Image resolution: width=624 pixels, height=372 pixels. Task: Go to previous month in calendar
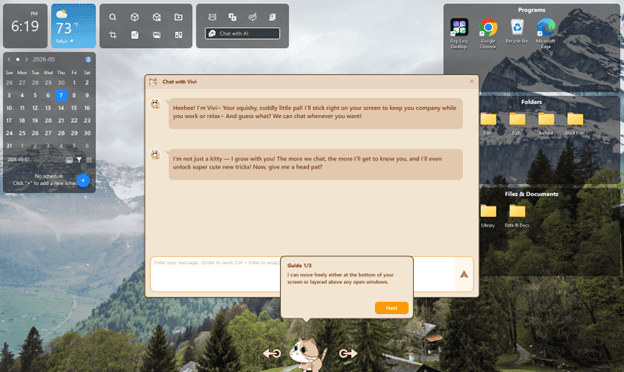coord(9,59)
